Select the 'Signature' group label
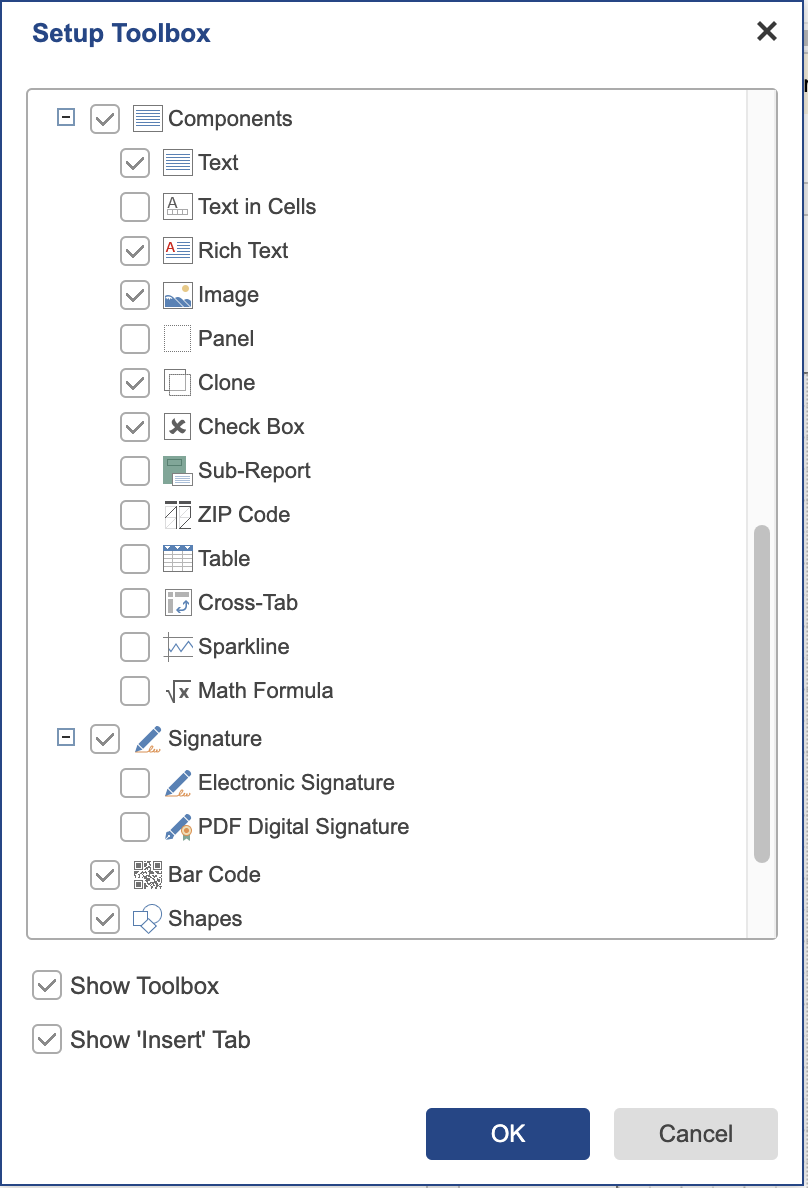Viewport: 808px width, 1188px height. click(x=215, y=739)
